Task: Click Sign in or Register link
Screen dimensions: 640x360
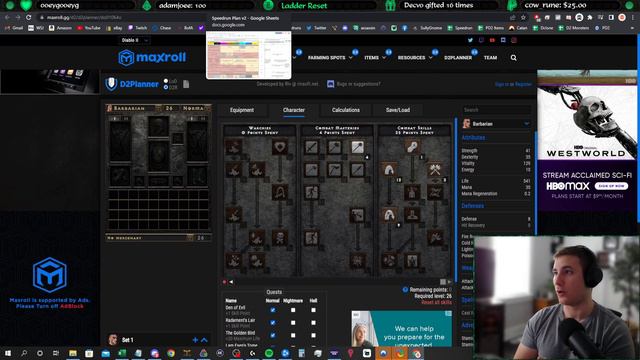Action: pyautogui.click(x=513, y=84)
